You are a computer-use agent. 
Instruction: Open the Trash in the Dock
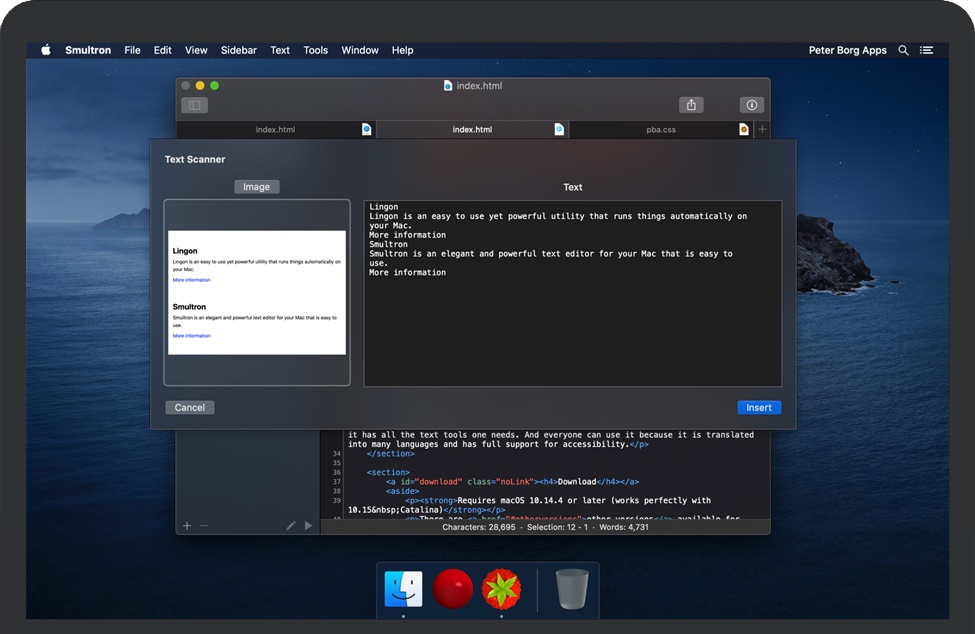tap(571, 589)
